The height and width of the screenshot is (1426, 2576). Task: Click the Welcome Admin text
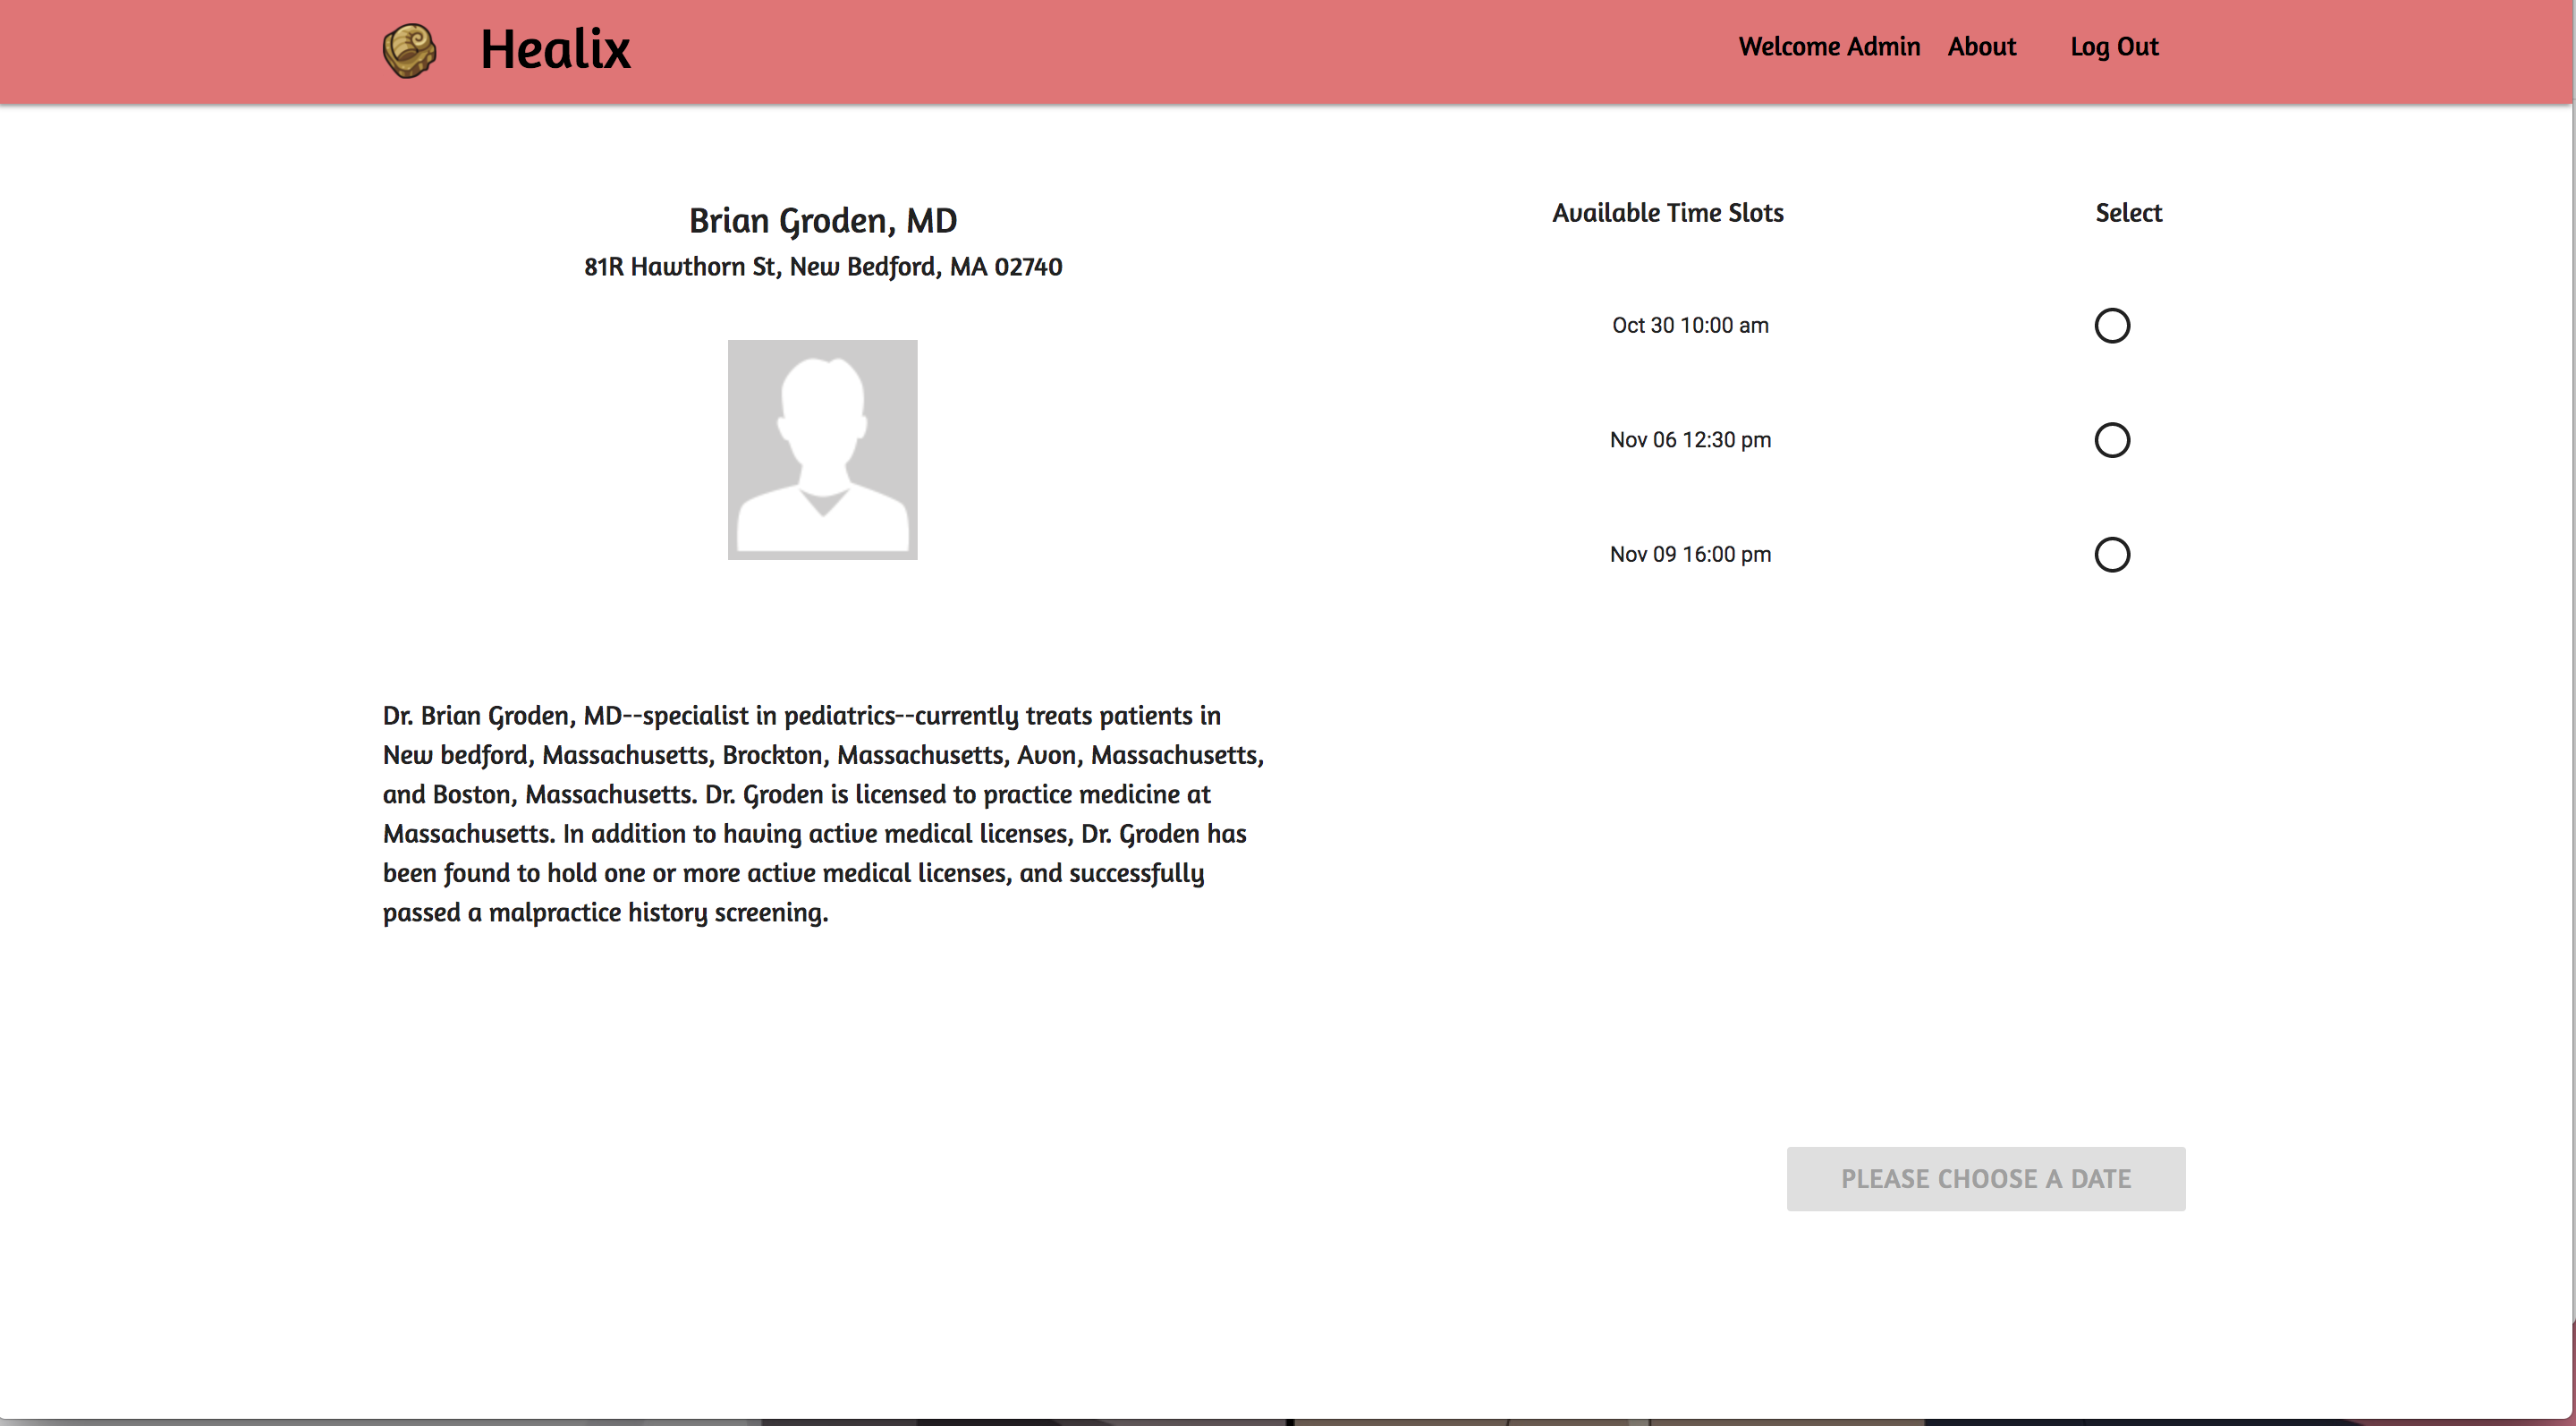tap(1828, 47)
